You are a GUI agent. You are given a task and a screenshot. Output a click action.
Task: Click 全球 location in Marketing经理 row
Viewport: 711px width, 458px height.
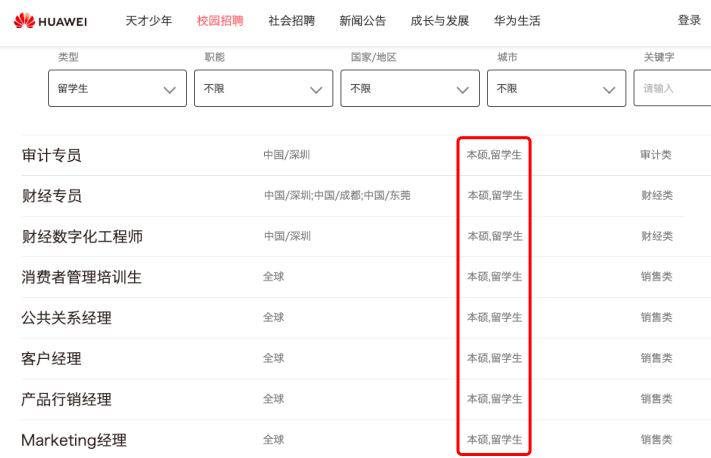point(273,439)
